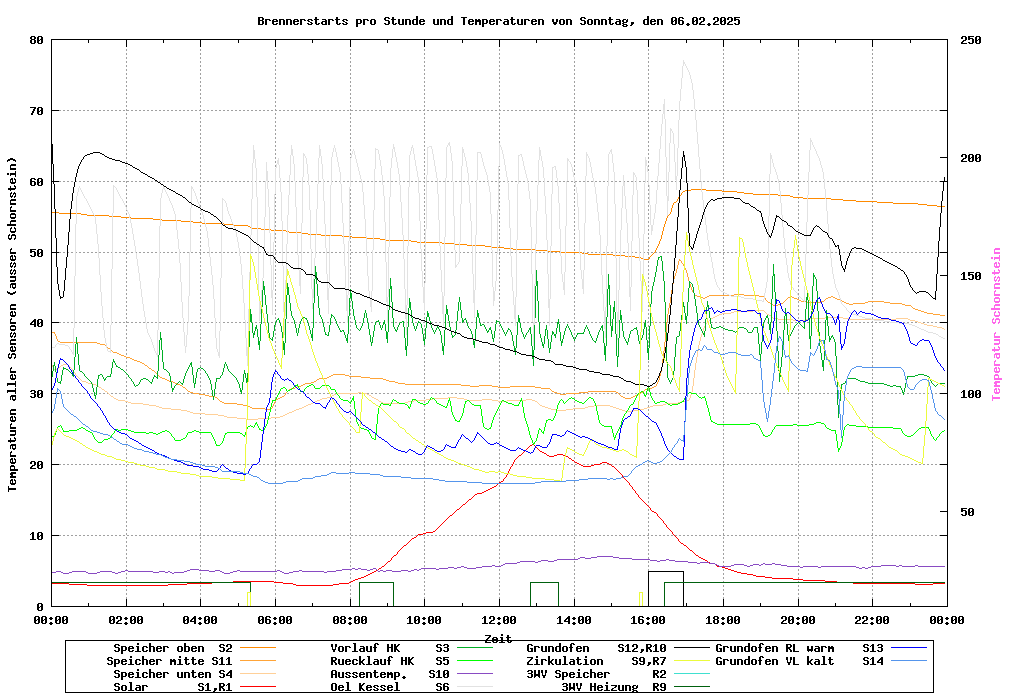Click the 12:00 time axis tick label
Screen dimensions: 1024x700
click(498, 620)
